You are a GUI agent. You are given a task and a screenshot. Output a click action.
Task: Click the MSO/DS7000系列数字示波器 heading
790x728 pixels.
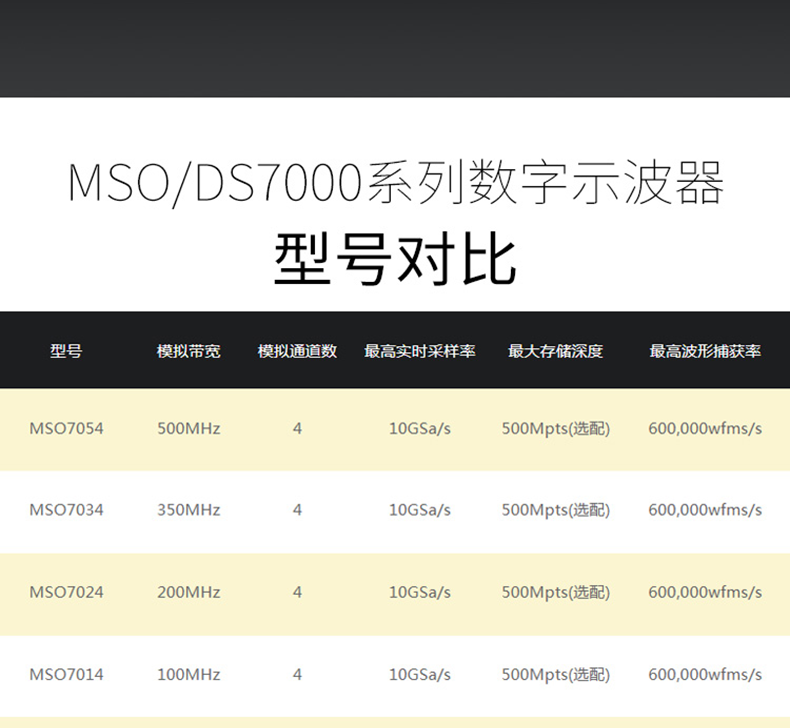pyautogui.click(x=396, y=183)
